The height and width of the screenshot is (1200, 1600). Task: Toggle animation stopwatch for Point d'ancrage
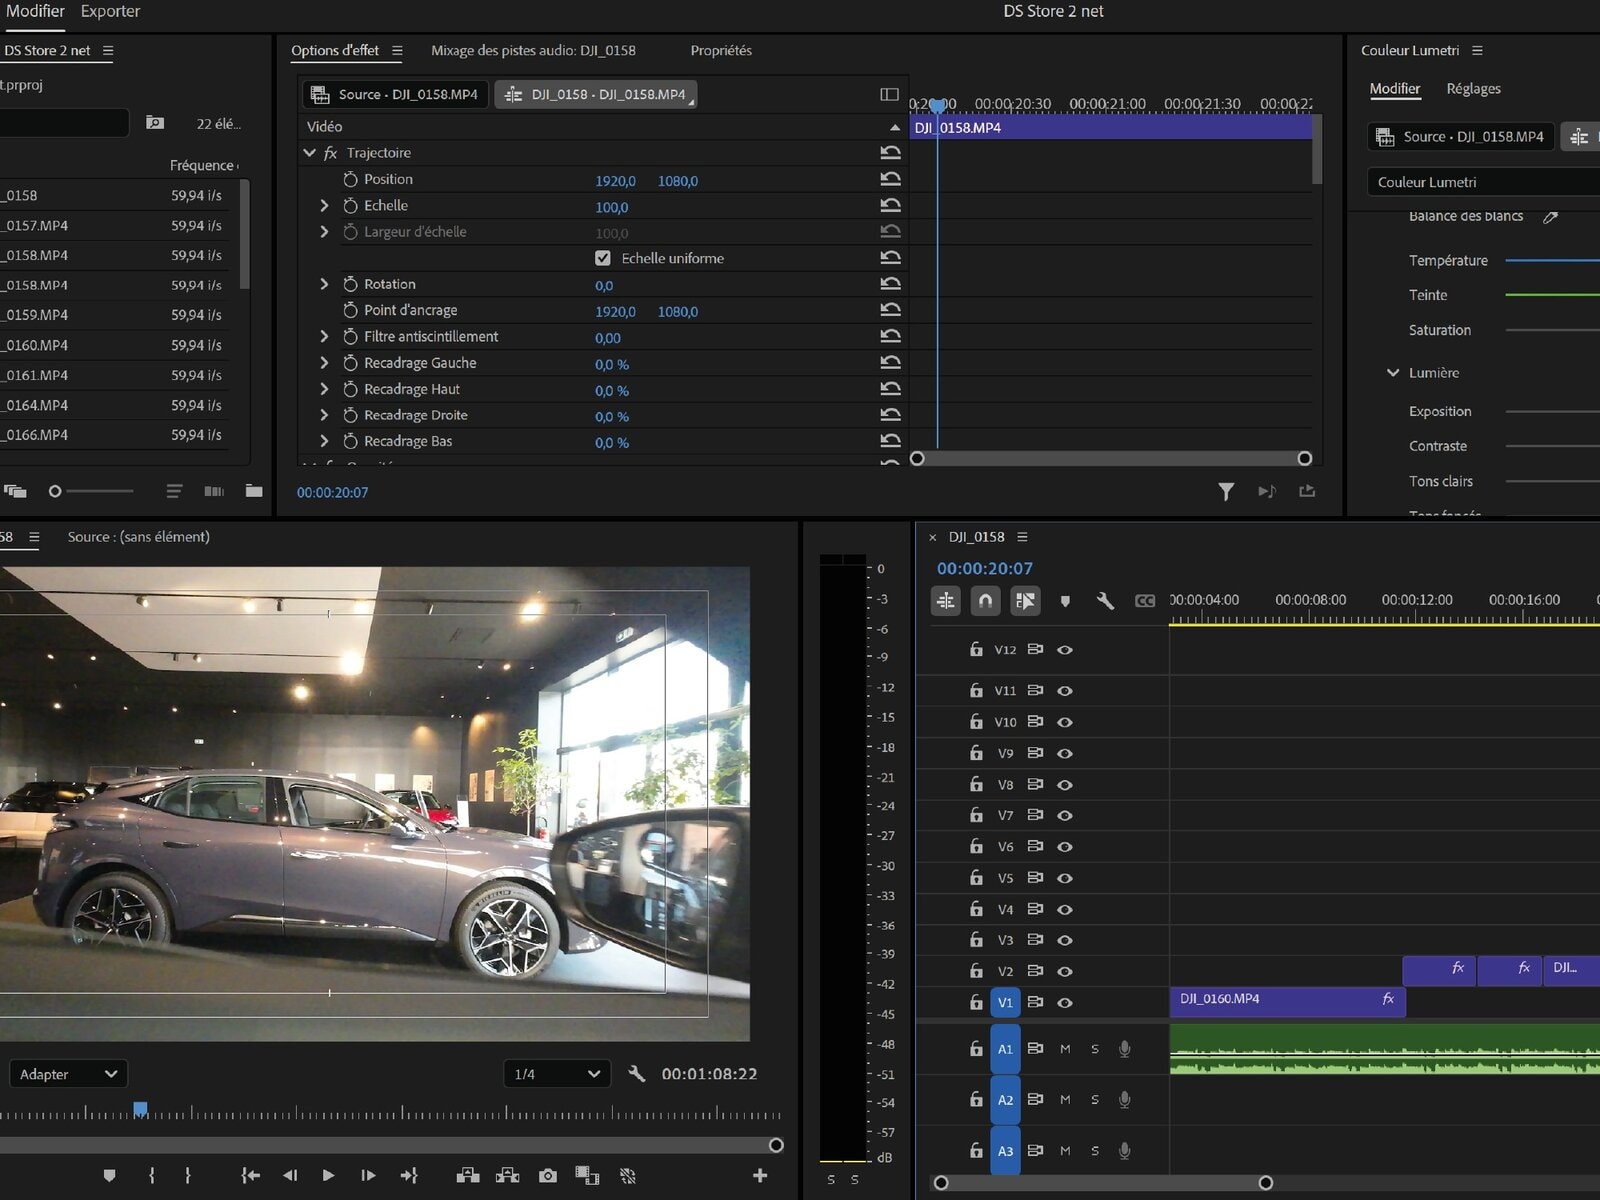350,310
